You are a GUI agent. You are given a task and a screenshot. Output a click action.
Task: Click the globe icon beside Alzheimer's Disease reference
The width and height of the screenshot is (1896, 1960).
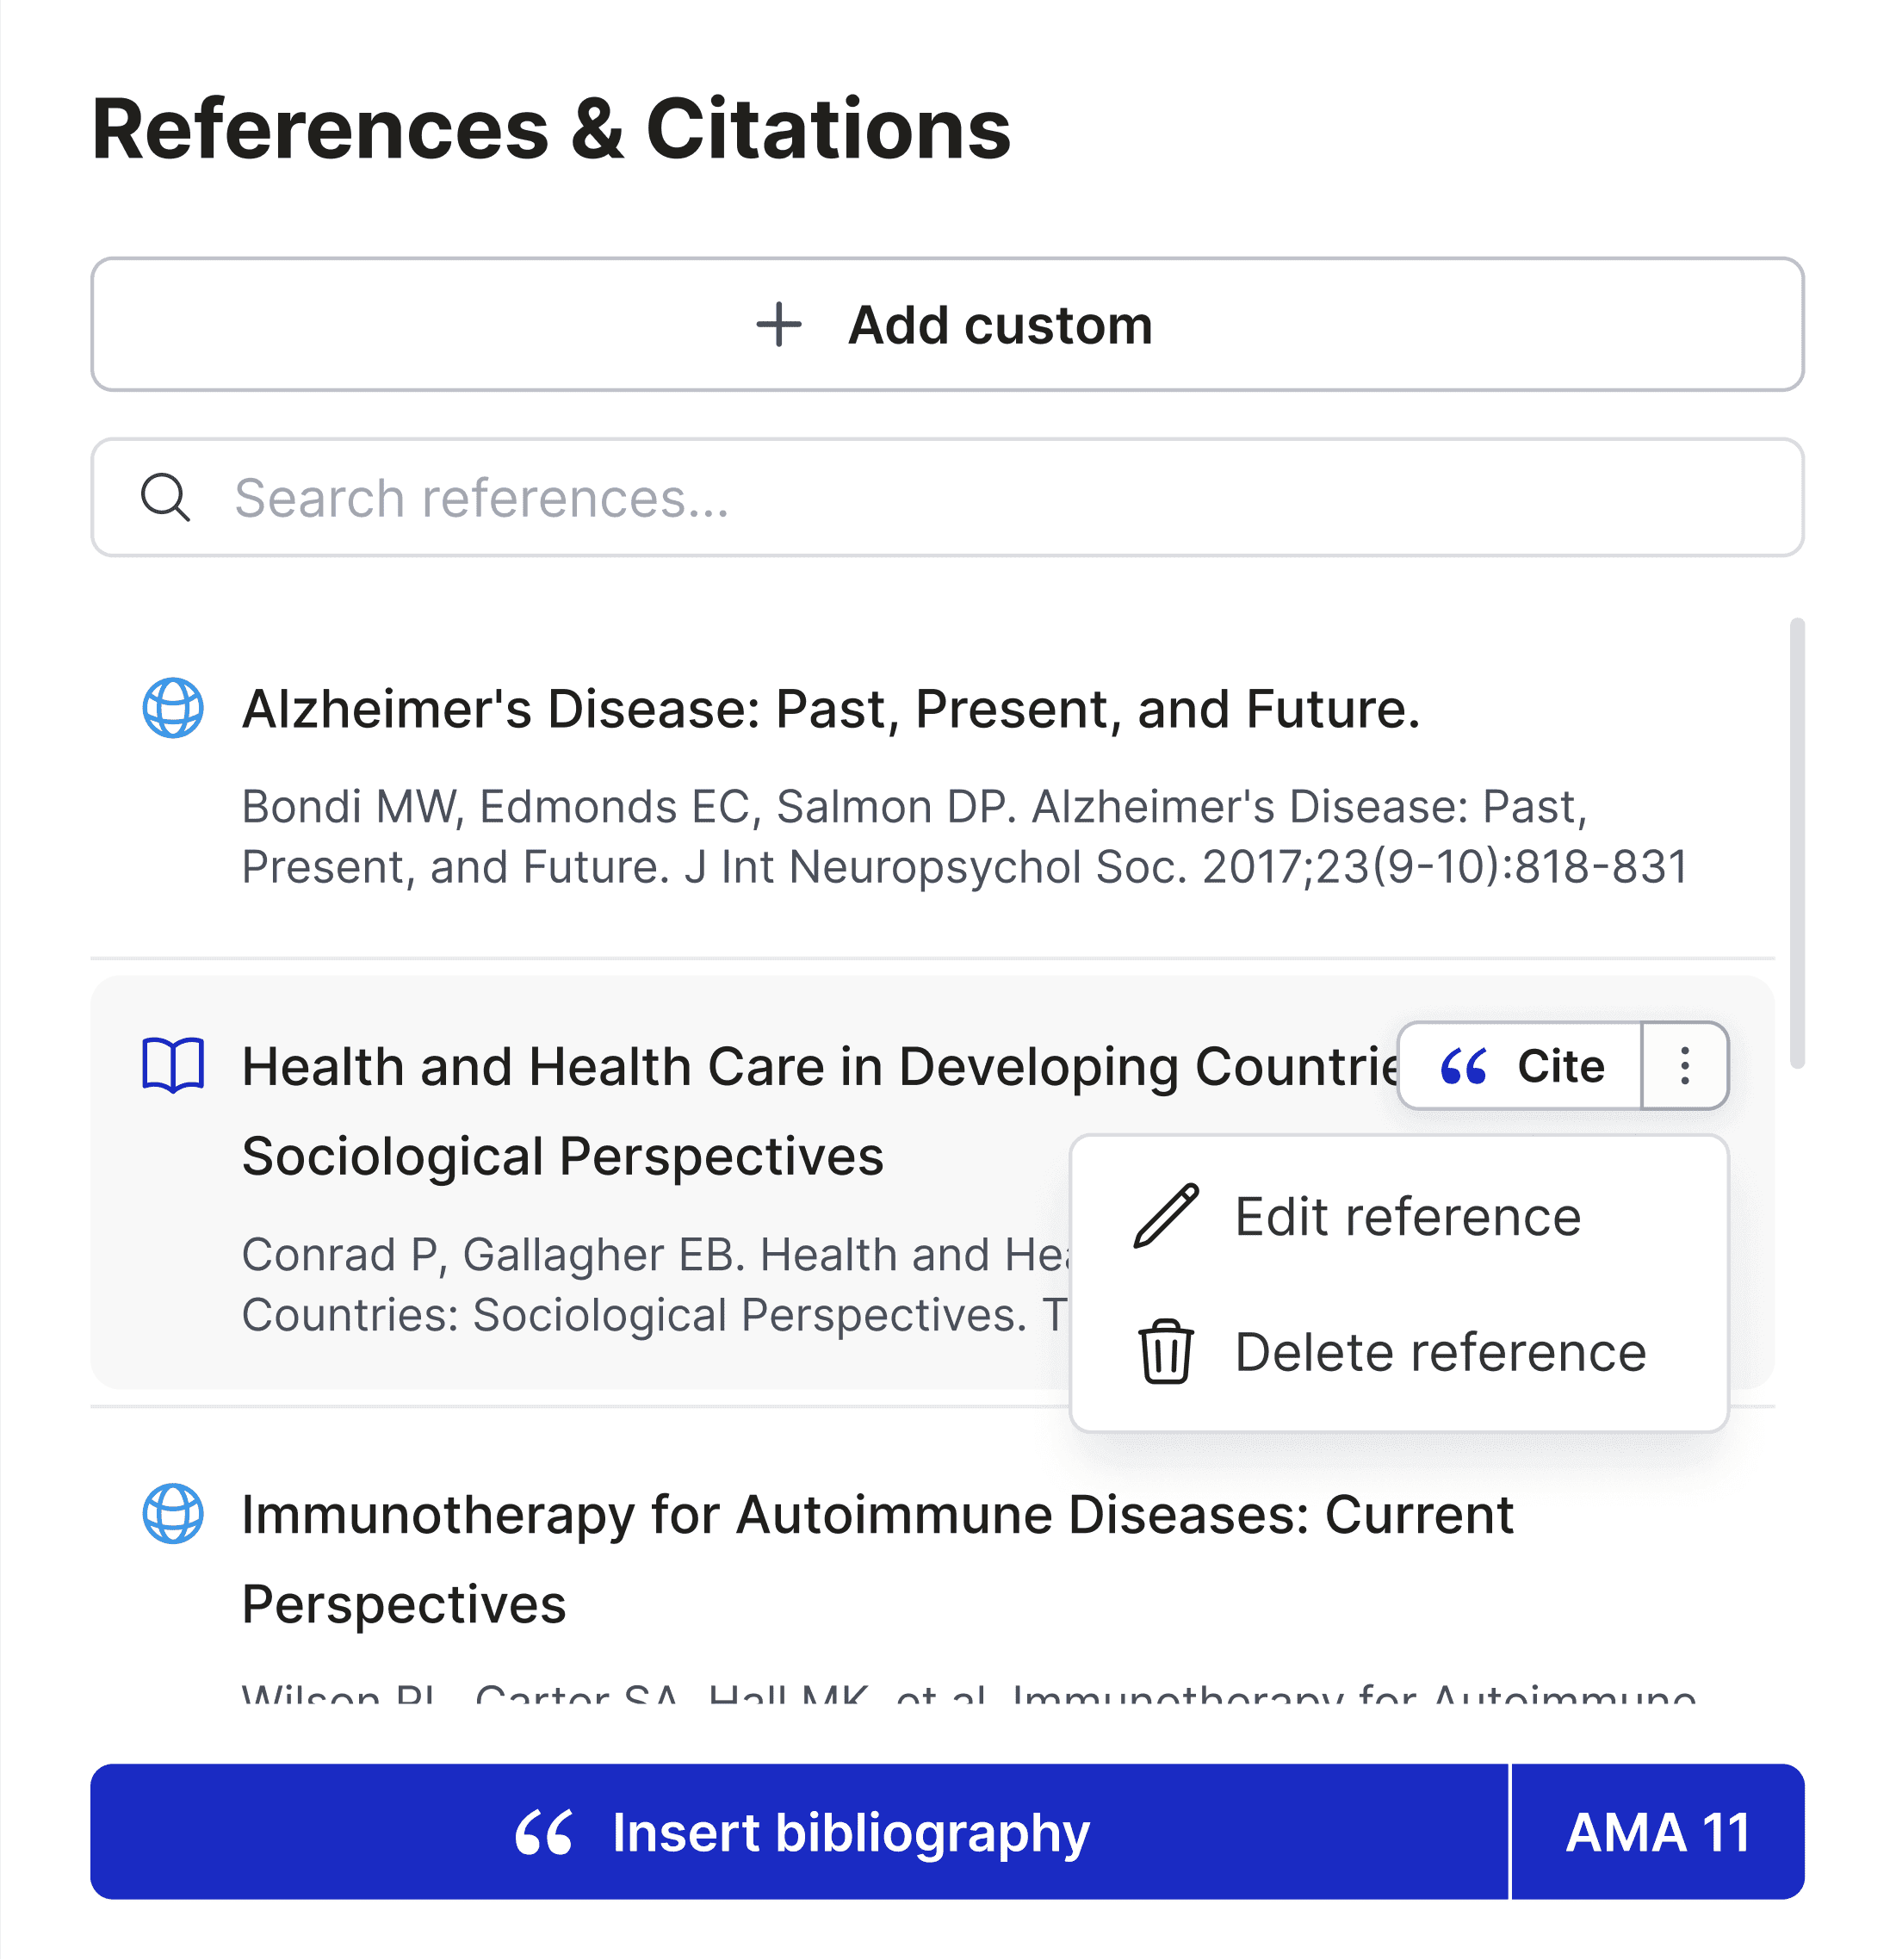click(x=173, y=708)
